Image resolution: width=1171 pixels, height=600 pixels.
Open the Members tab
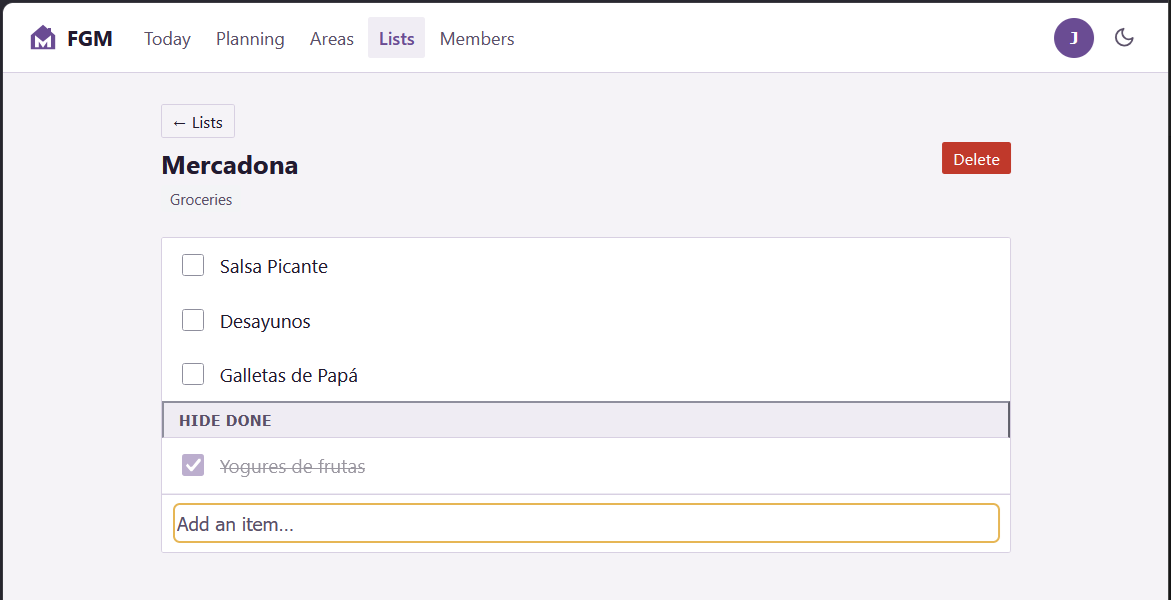(x=476, y=38)
